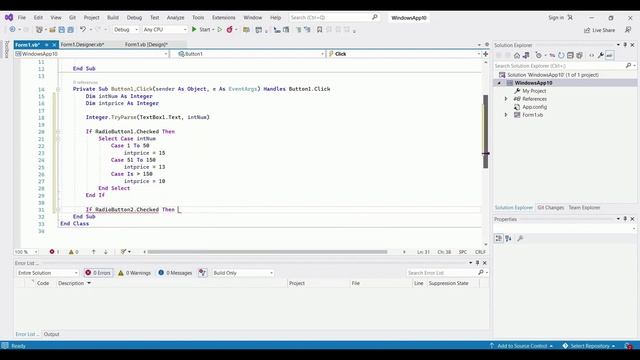640x360 pixels.
Task: Open the Click event member dropdown
Action: pyautogui.click(x=404, y=54)
